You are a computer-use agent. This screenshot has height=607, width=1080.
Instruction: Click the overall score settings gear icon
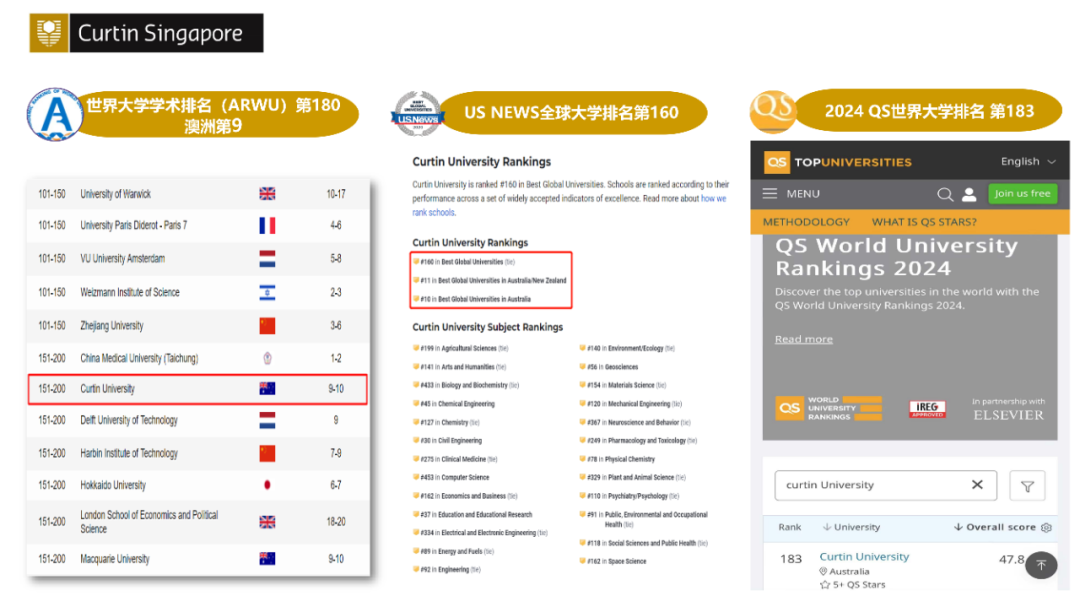coord(1046,527)
